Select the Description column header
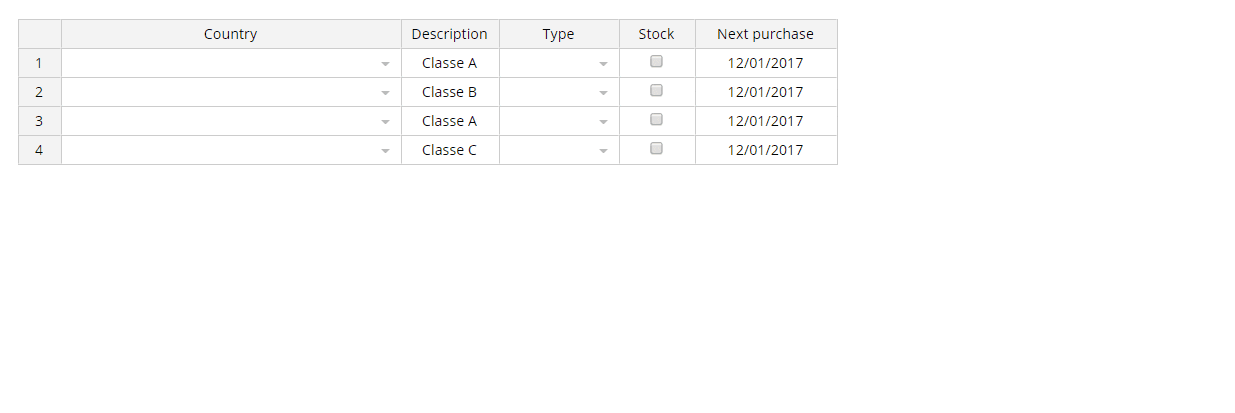This screenshot has height=413, width=1235. tap(450, 34)
